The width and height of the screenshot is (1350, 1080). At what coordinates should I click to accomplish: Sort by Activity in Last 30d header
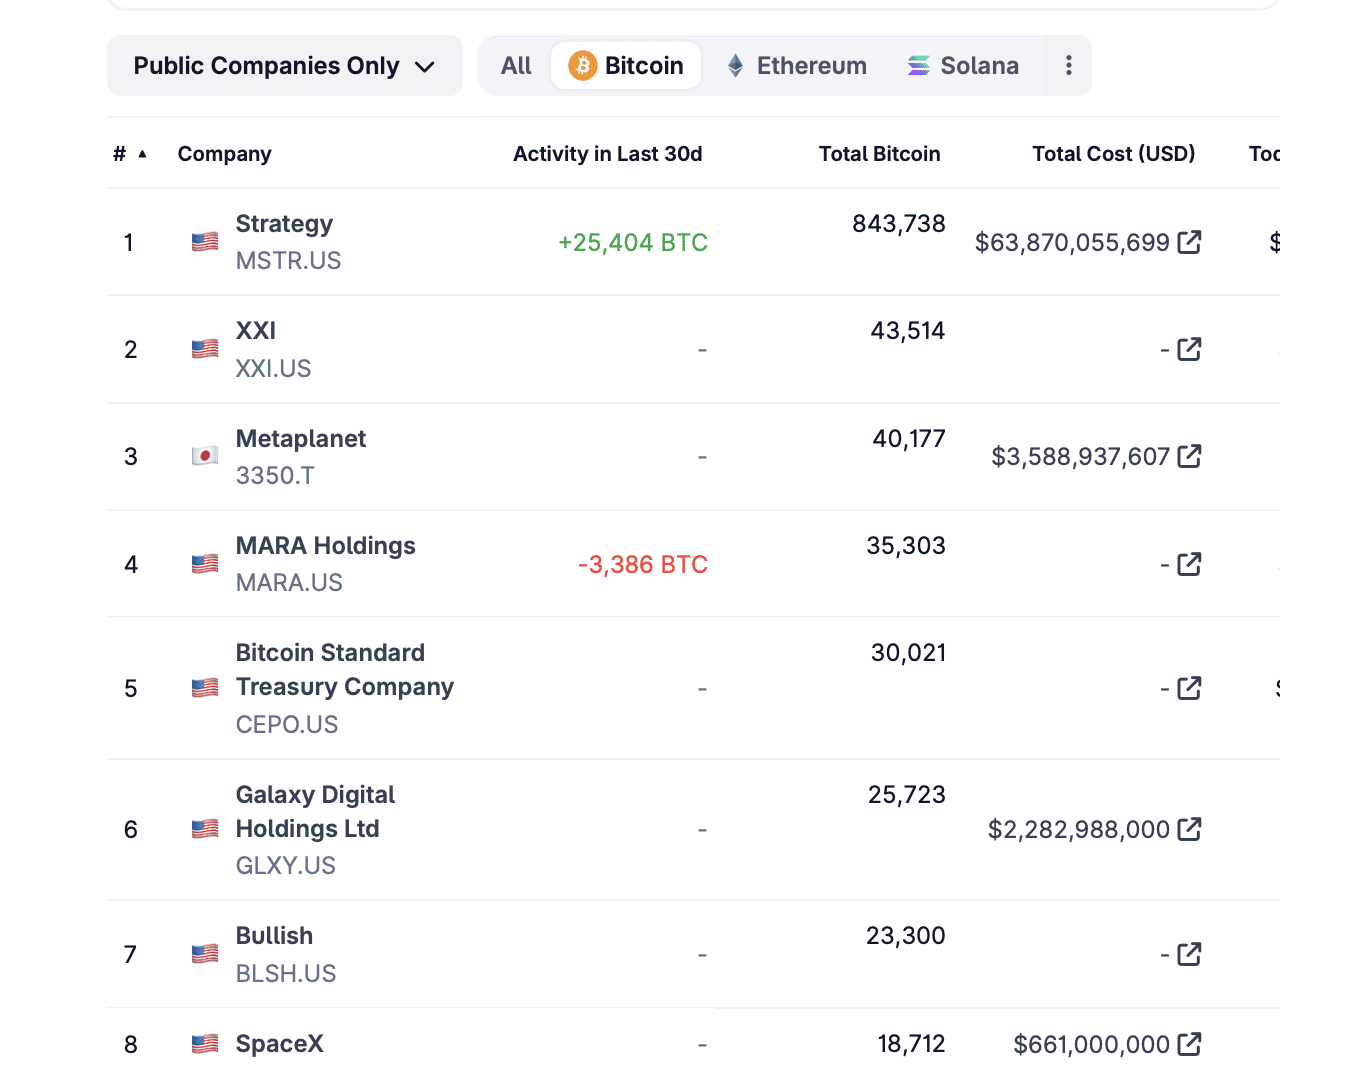(x=607, y=154)
